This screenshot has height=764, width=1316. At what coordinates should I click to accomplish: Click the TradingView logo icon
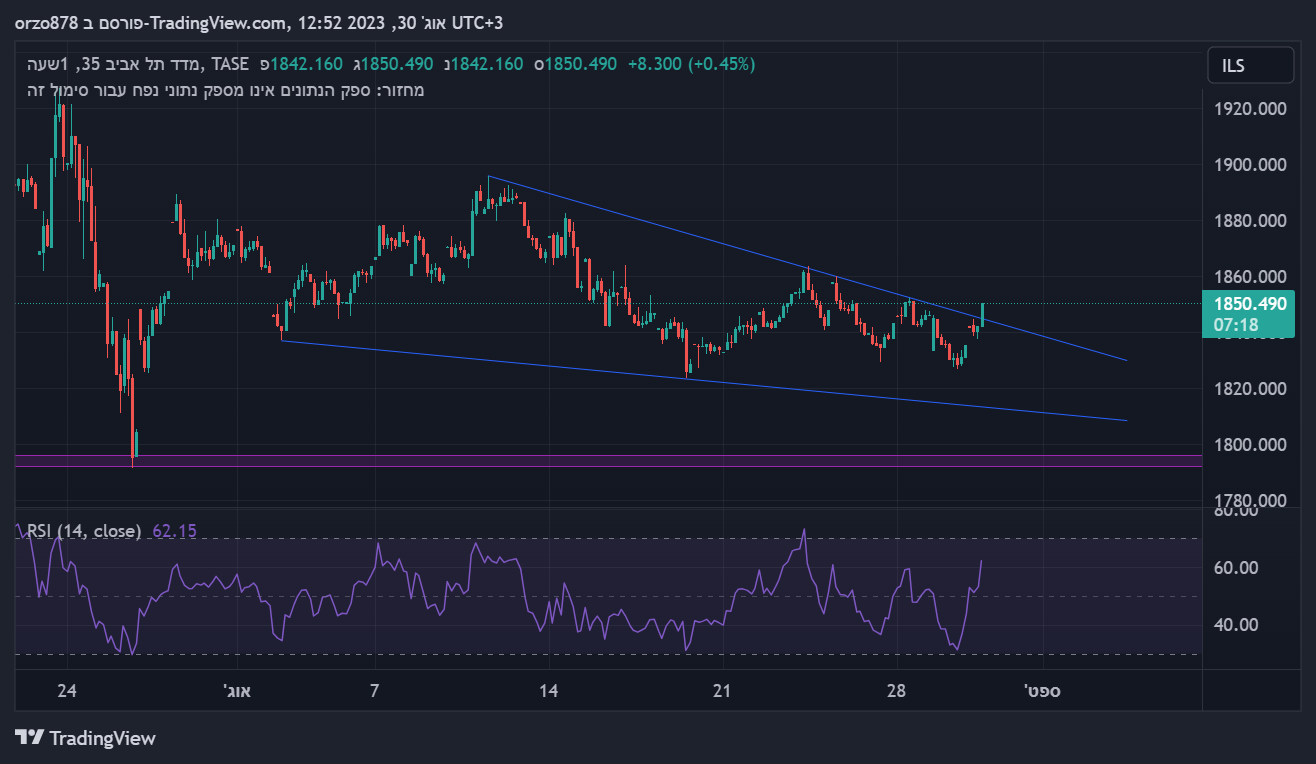[x=30, y=738]
